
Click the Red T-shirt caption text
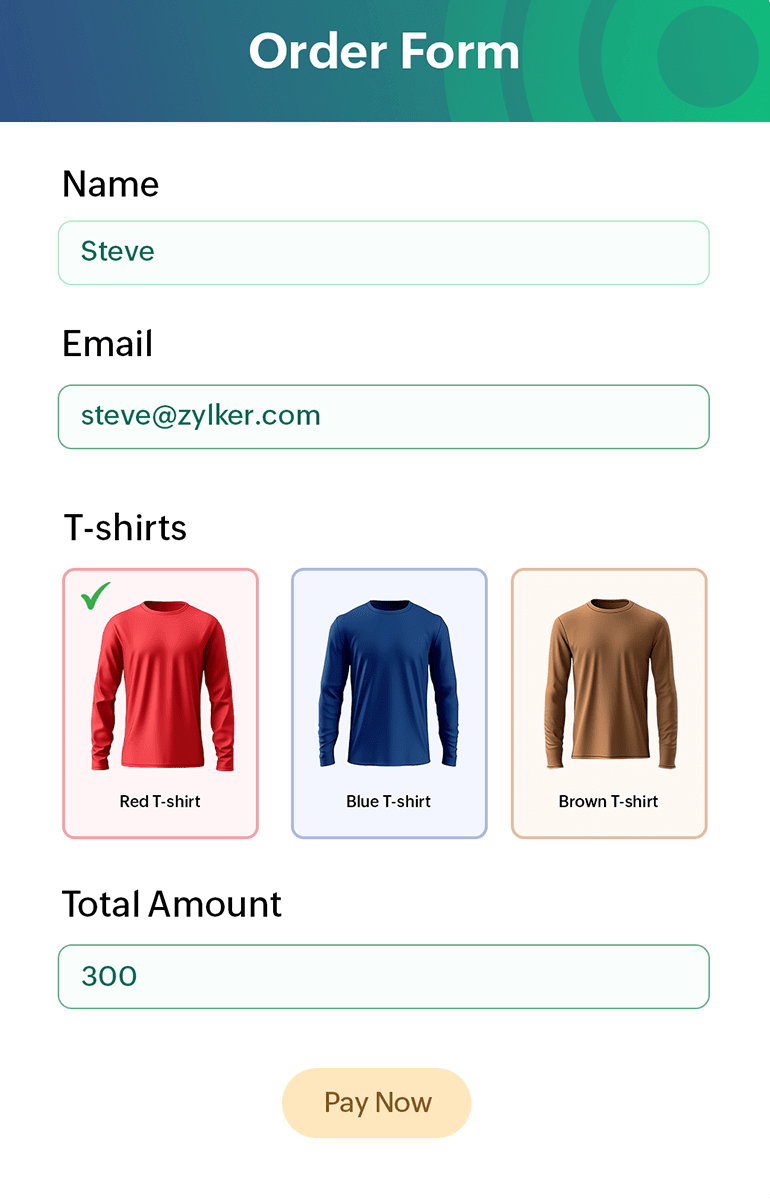pyautogui.click(x=160, y=801)
